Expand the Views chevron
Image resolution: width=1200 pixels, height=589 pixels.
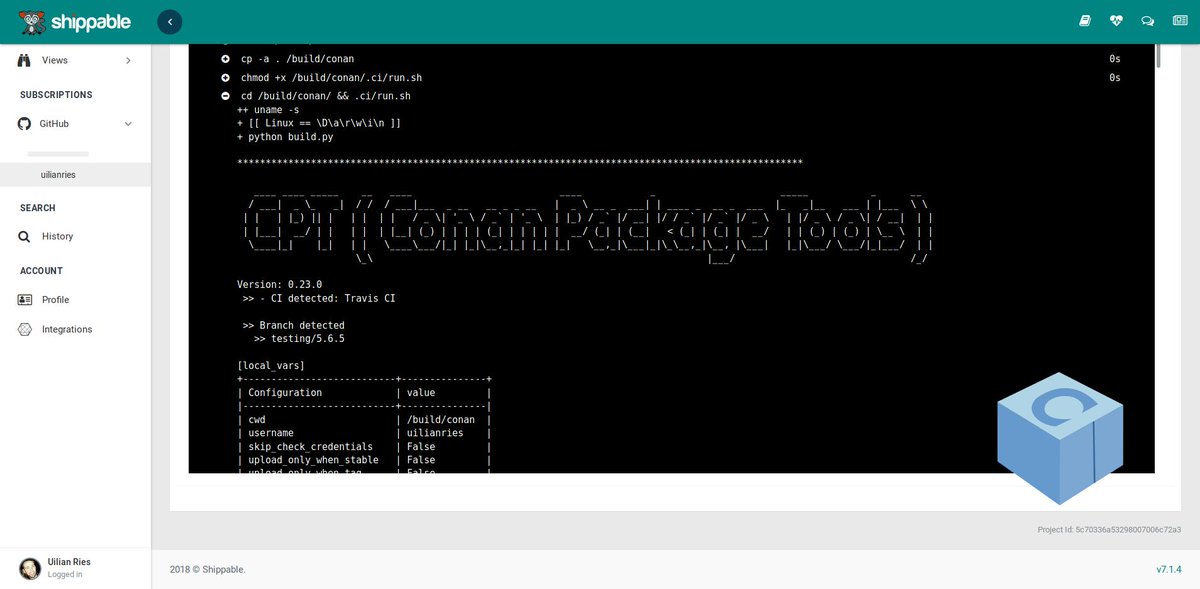click(x=128, y=61)
